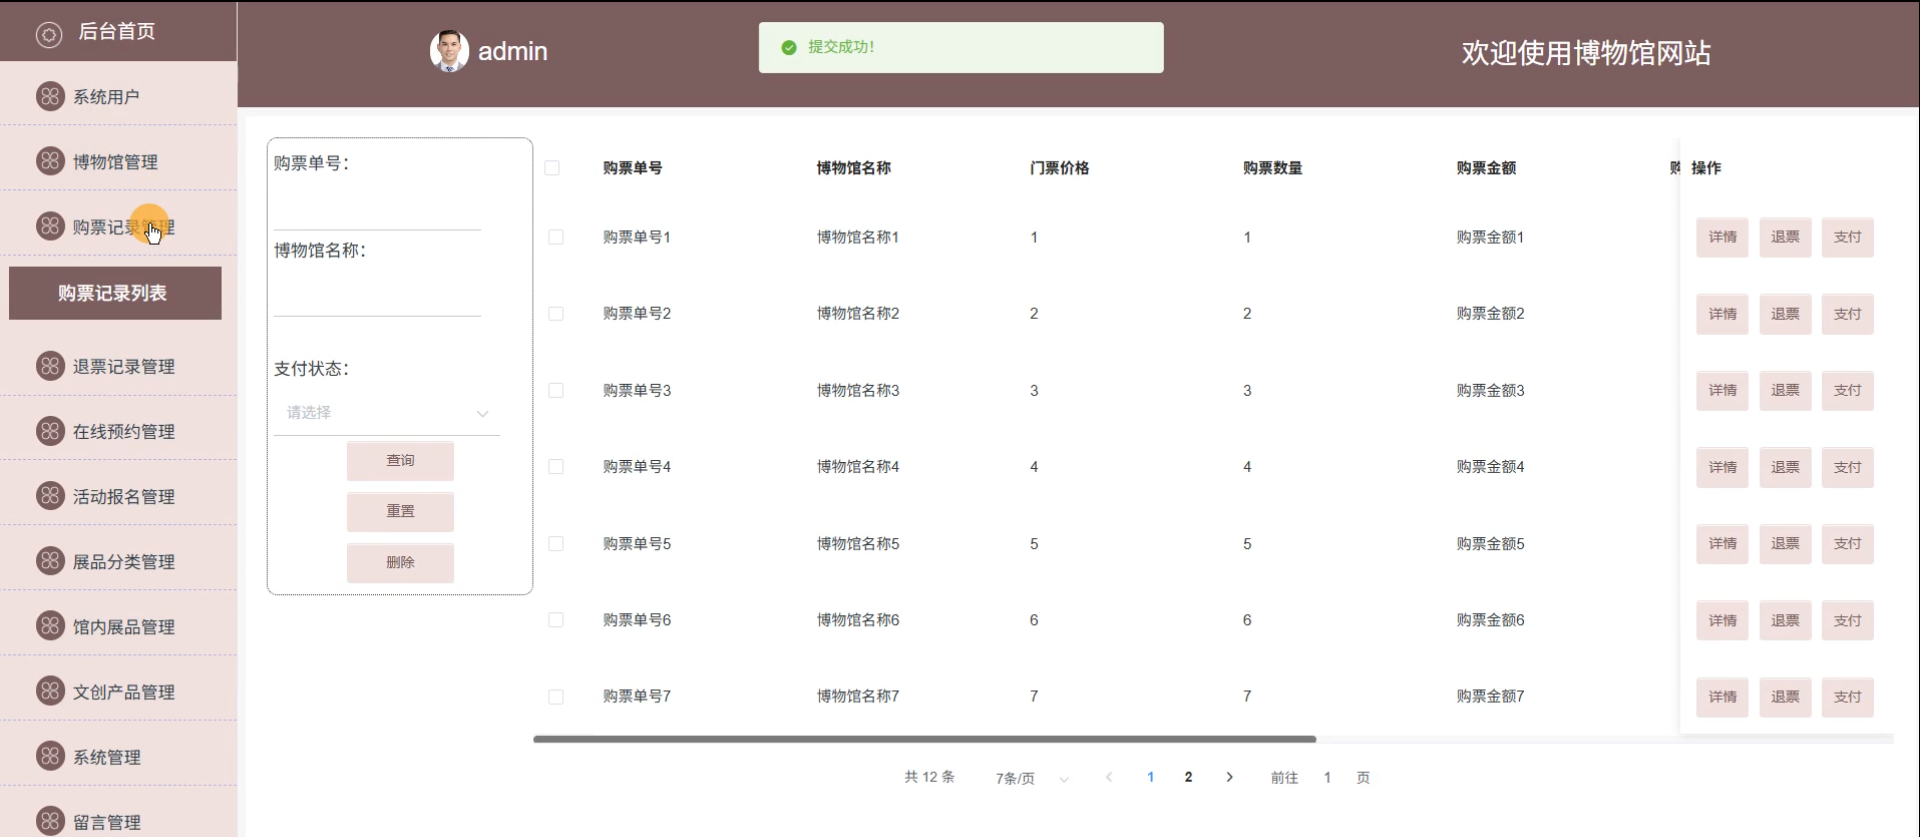The image size is (1920, 837).
Task: Check the row for 购票单号3
Action: pos(556,390)
